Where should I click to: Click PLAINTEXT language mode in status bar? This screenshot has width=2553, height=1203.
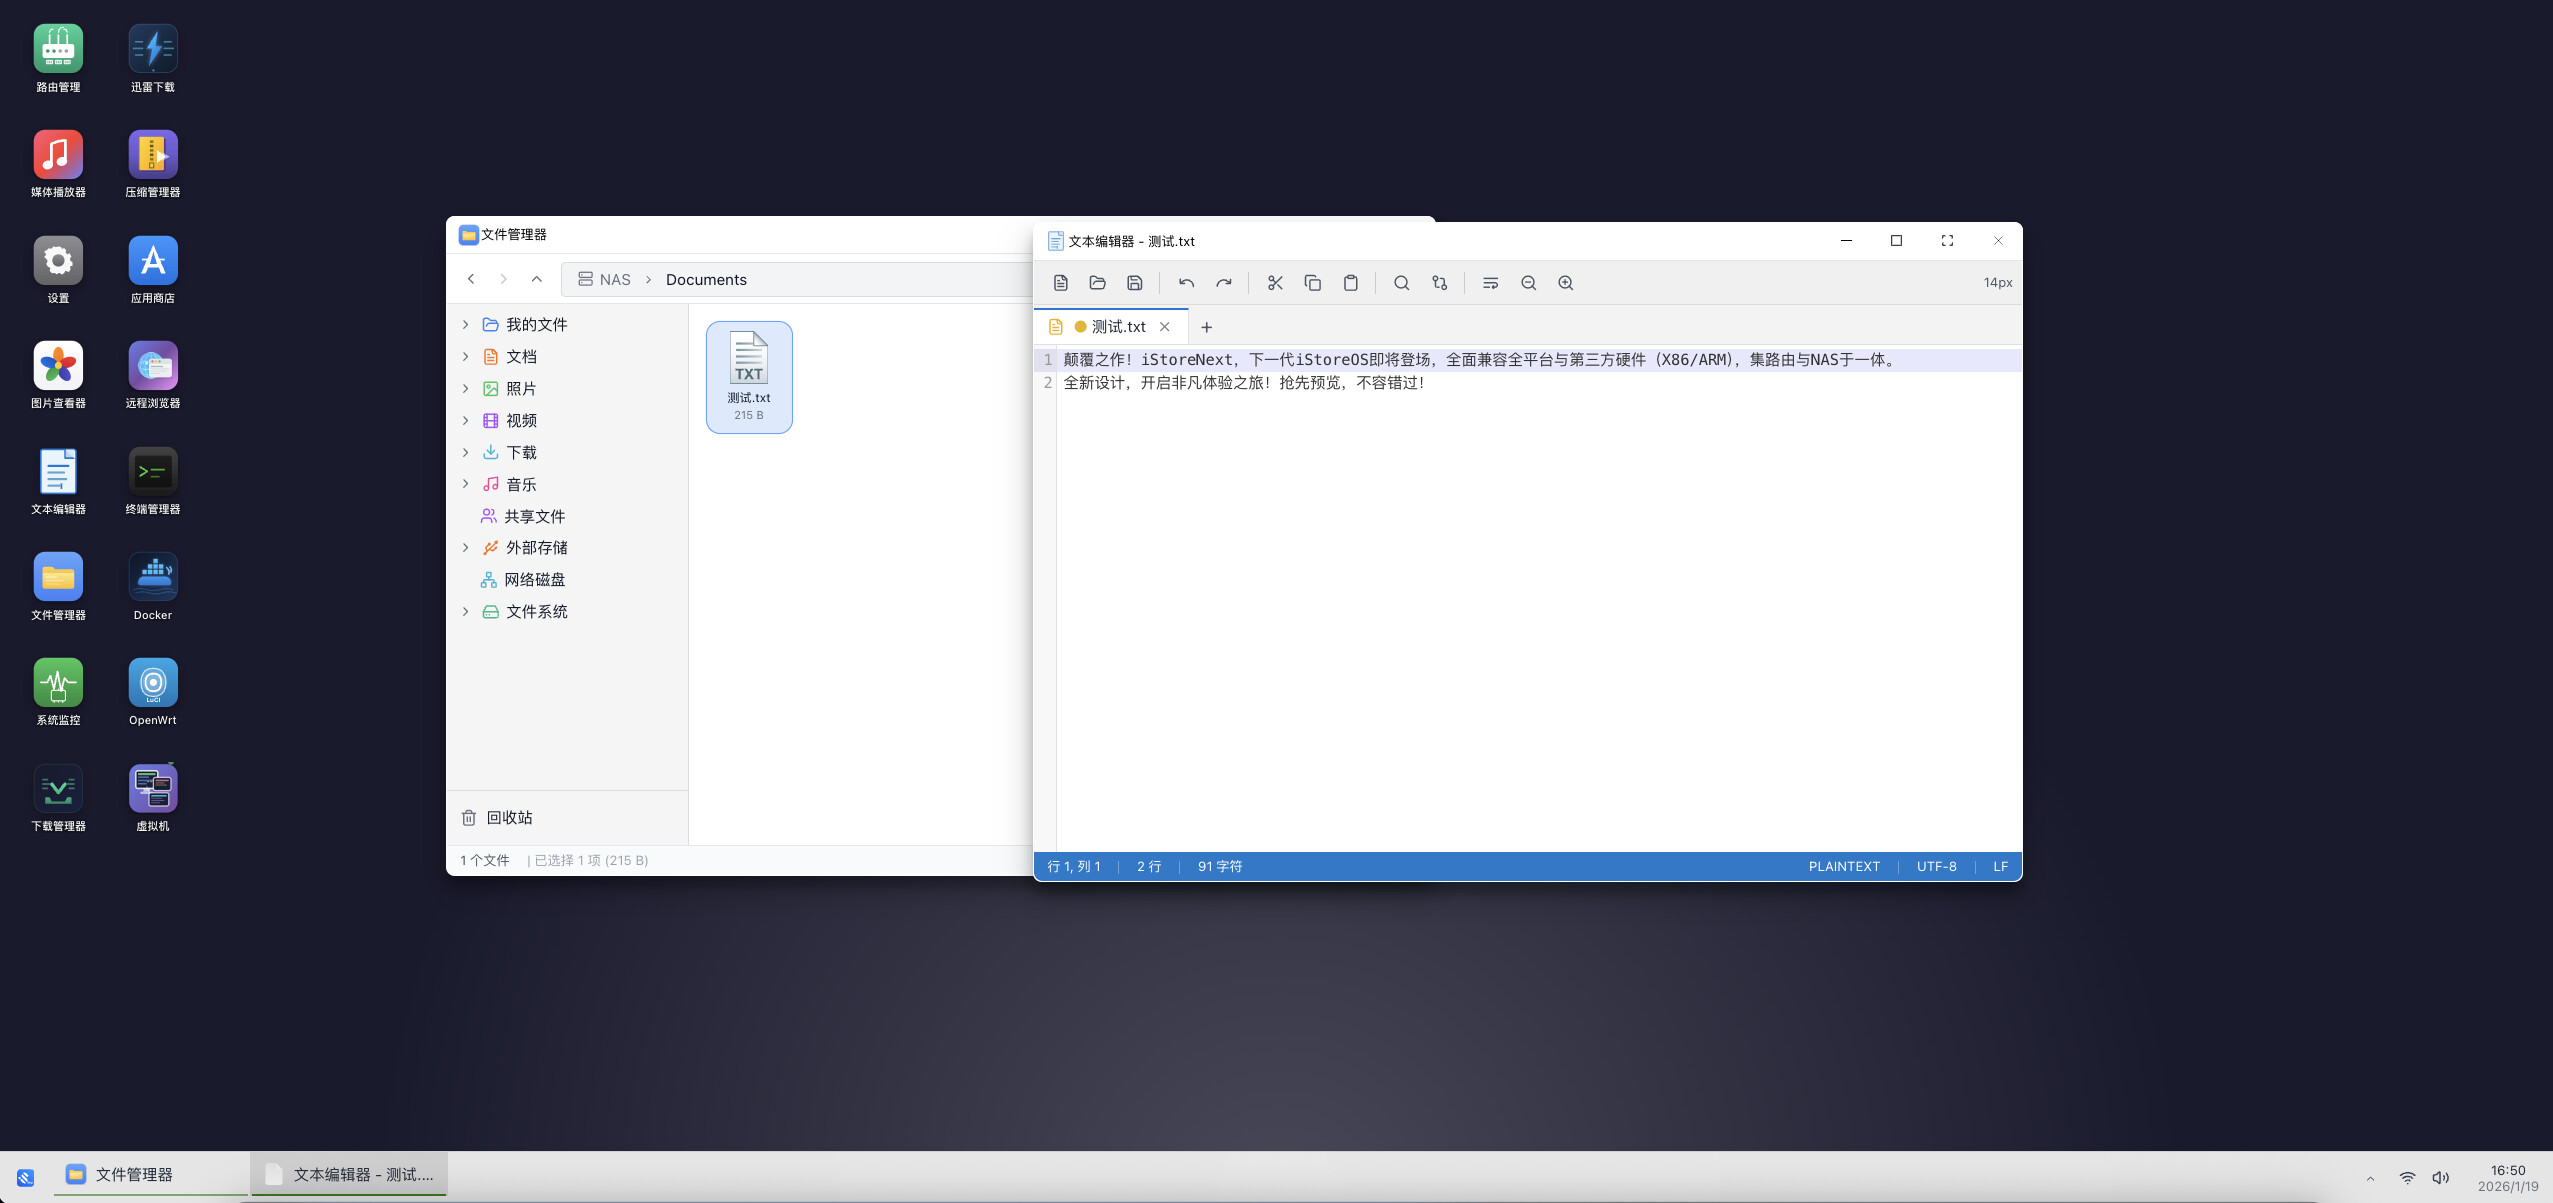(x=1843, y=867)
